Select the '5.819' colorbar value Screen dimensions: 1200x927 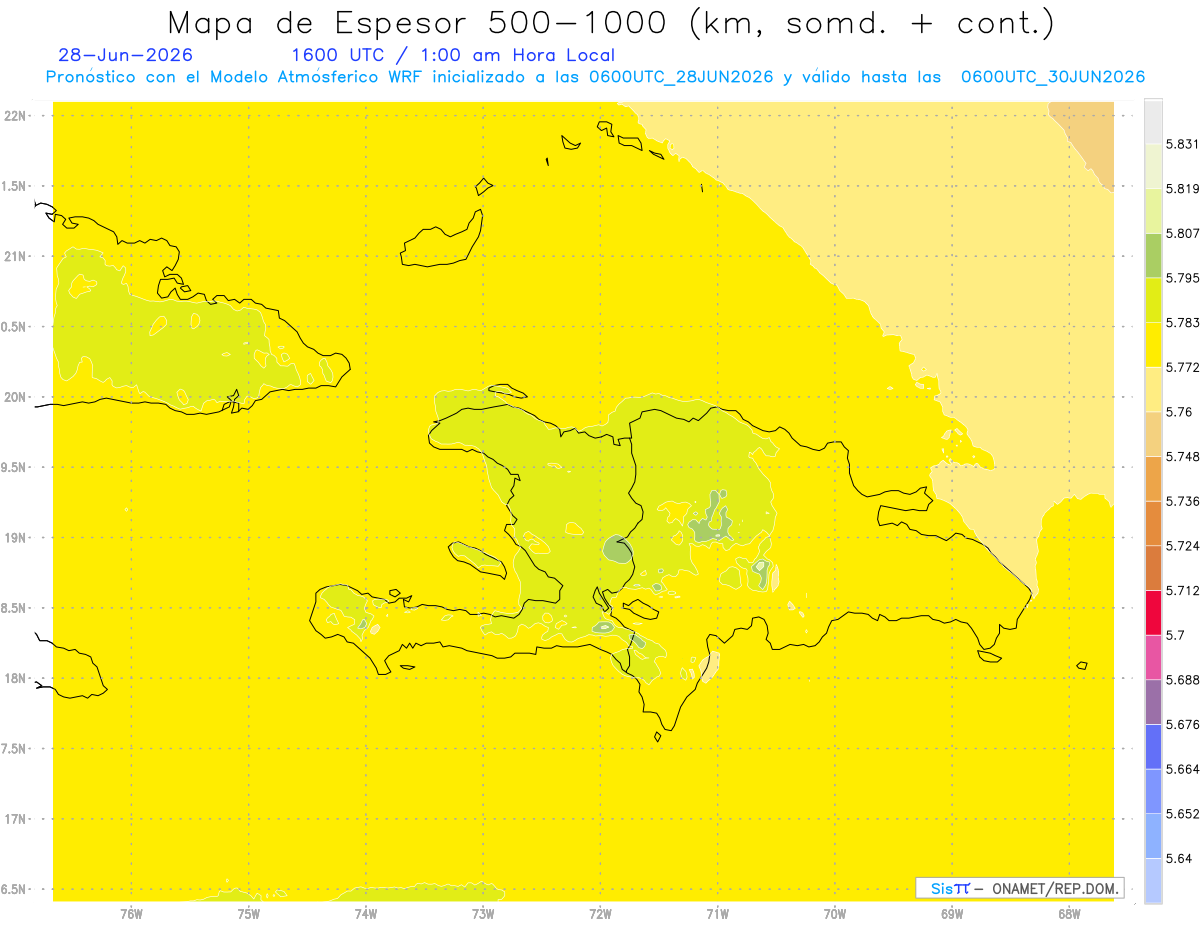pos(1183,189)
